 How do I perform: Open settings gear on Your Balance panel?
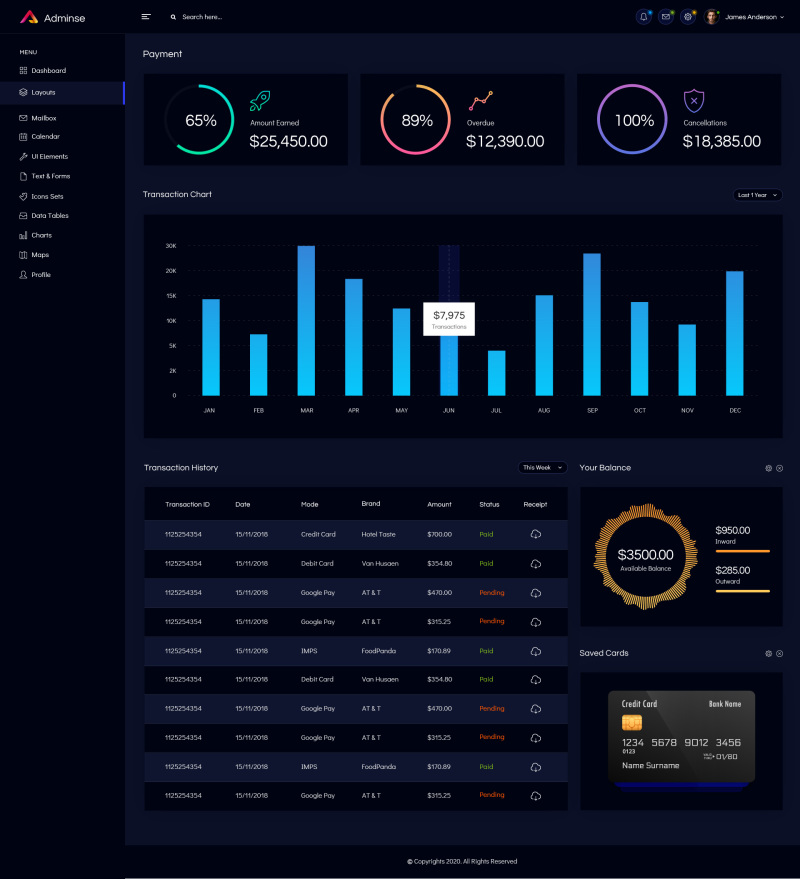tap(767, 468)
